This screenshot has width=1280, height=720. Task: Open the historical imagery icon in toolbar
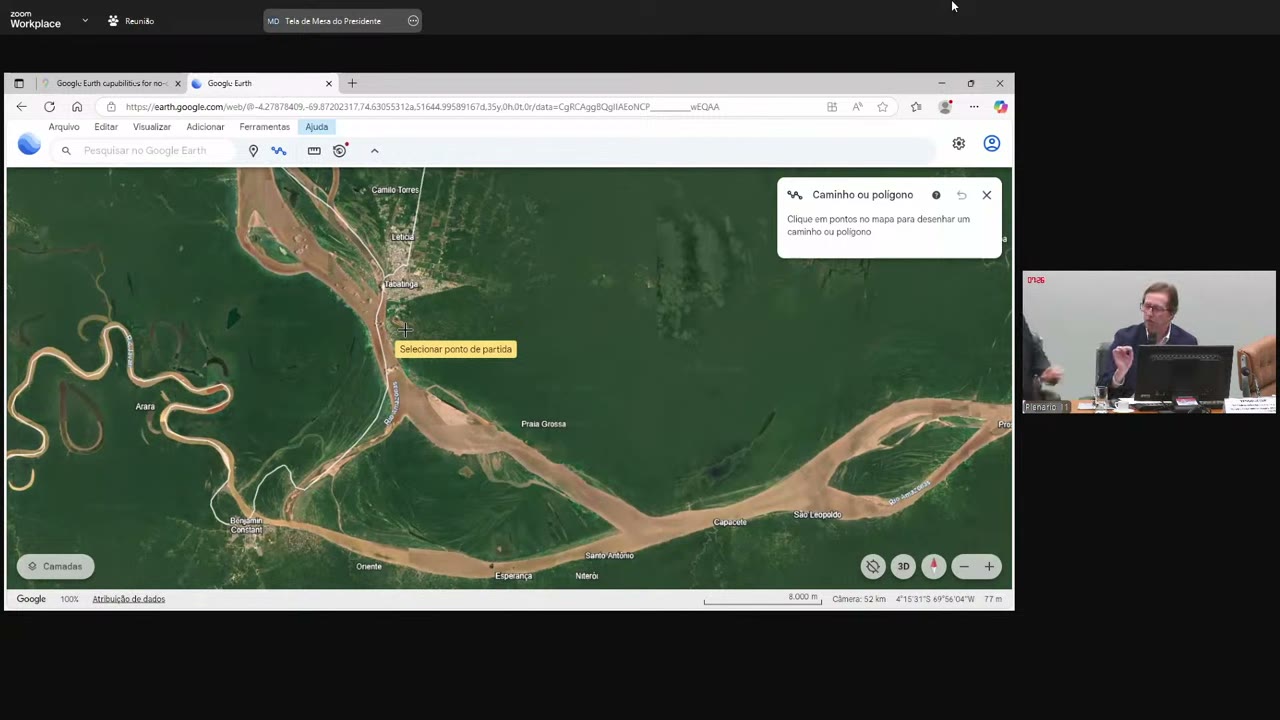[340, 150]
